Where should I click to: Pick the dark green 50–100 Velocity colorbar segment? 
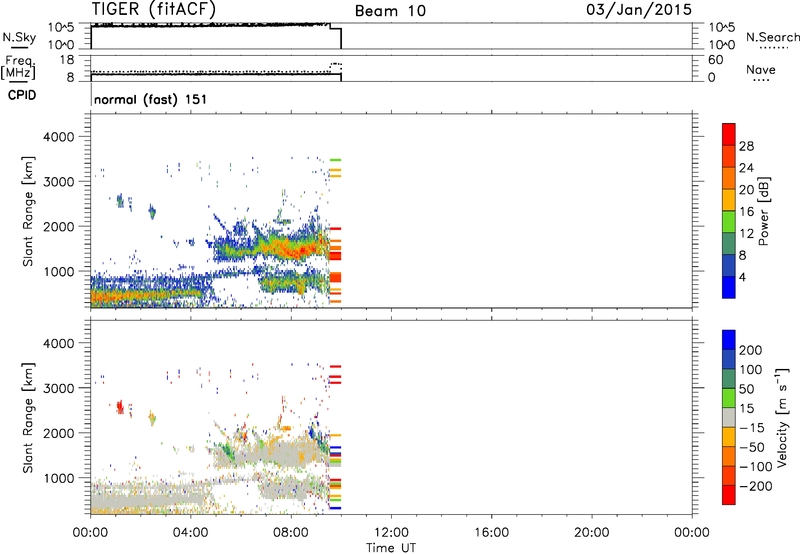pos(729,379)
